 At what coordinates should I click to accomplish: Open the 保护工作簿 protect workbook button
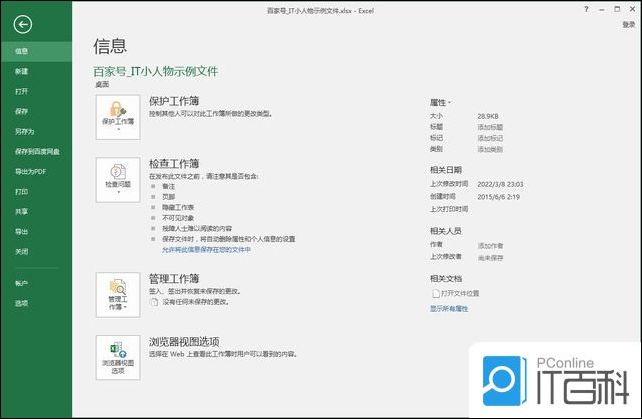pos(118,118)
